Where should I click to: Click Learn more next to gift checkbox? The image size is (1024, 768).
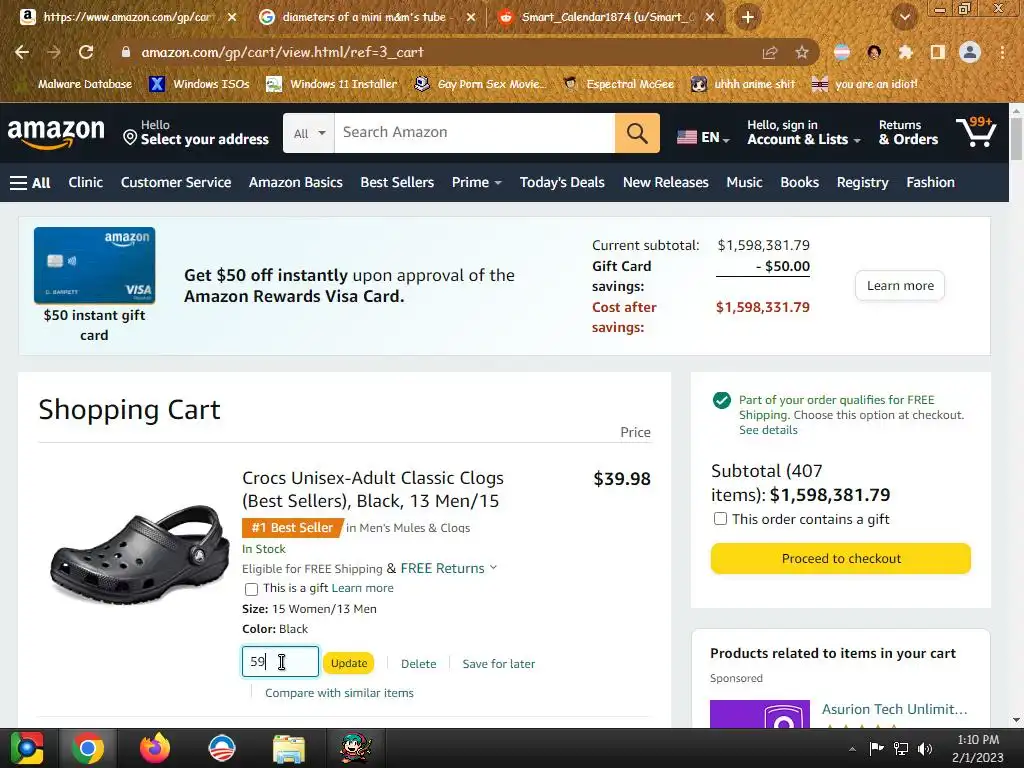point(362,588)
